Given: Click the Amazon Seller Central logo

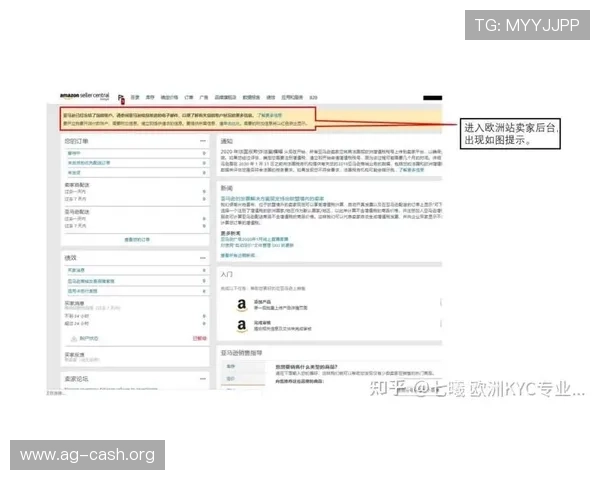Looking at the screenshot, I should 85,96.
